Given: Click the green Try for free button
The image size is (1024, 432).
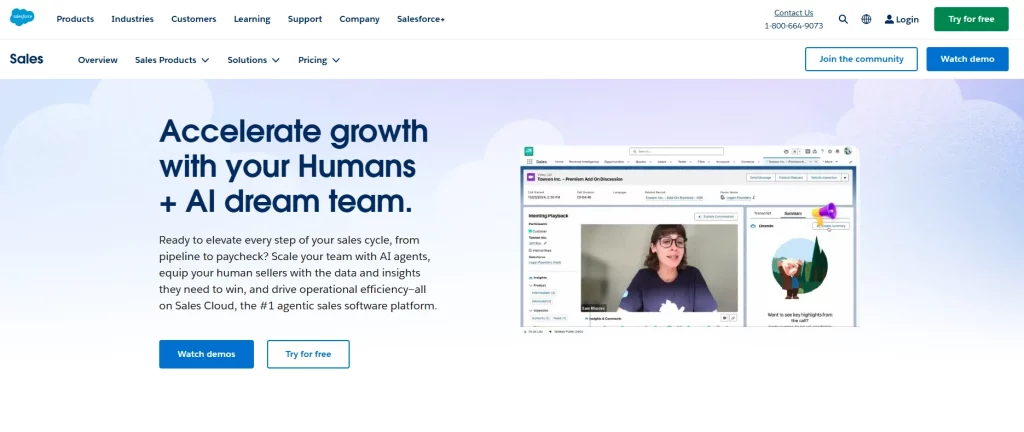Looking at the screenshot, I should coord(971,19).
